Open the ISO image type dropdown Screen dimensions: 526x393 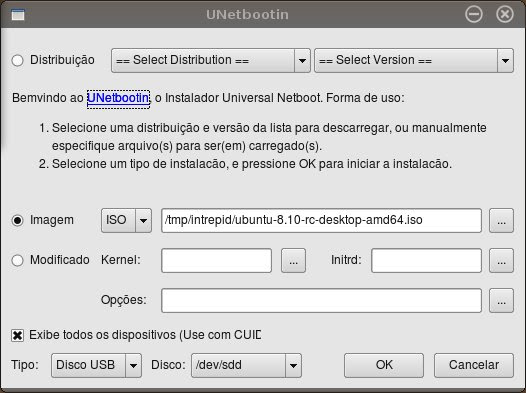pos(126,220)
